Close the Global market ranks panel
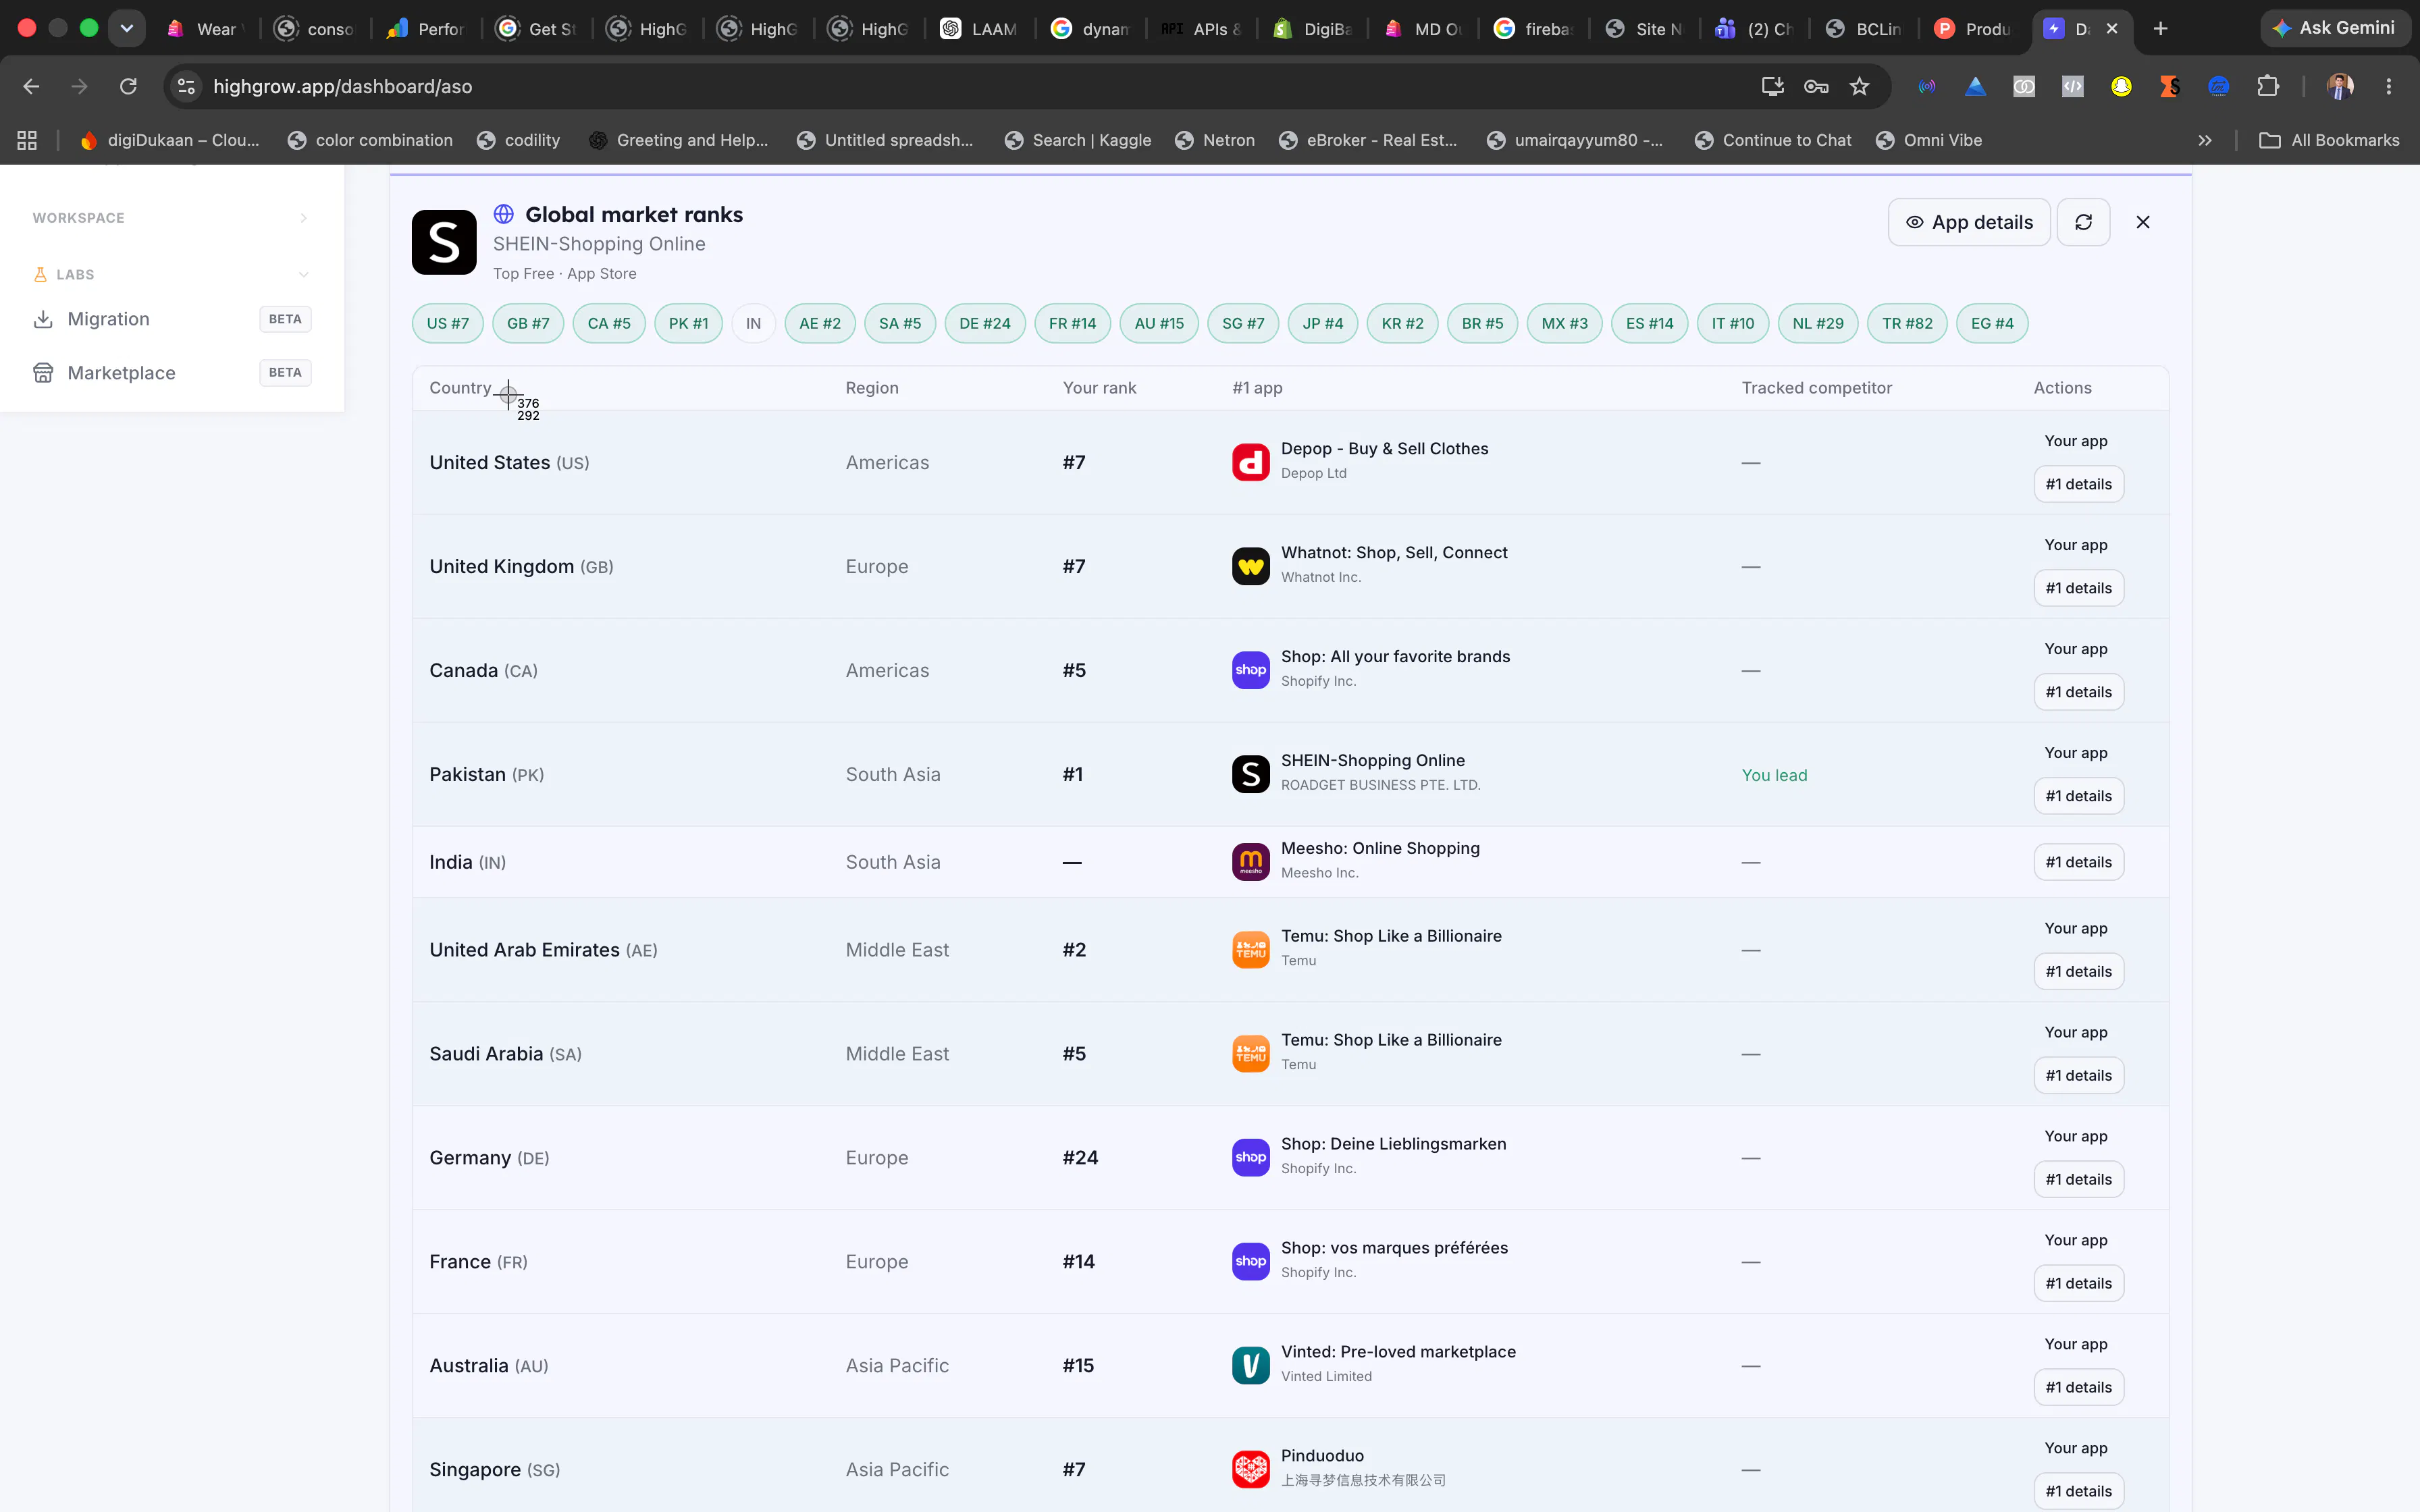The width and height of the screenshot is (2420, 1512). (2143, 222)
